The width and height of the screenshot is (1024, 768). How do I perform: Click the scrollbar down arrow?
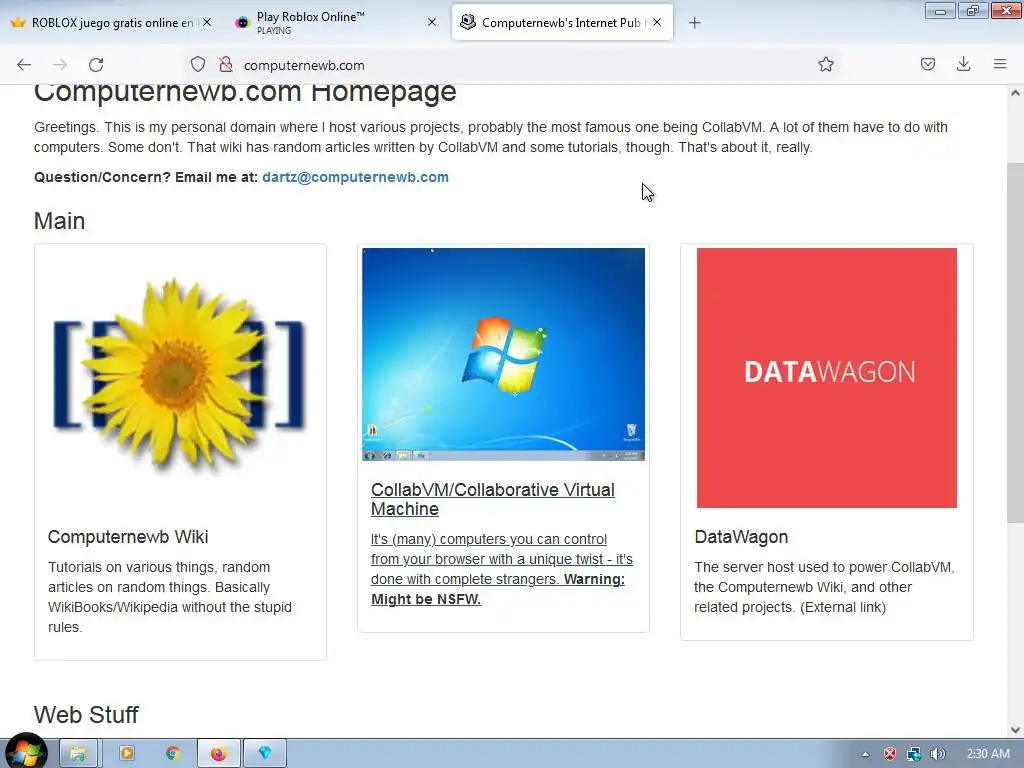click(x=1016, y=730)
